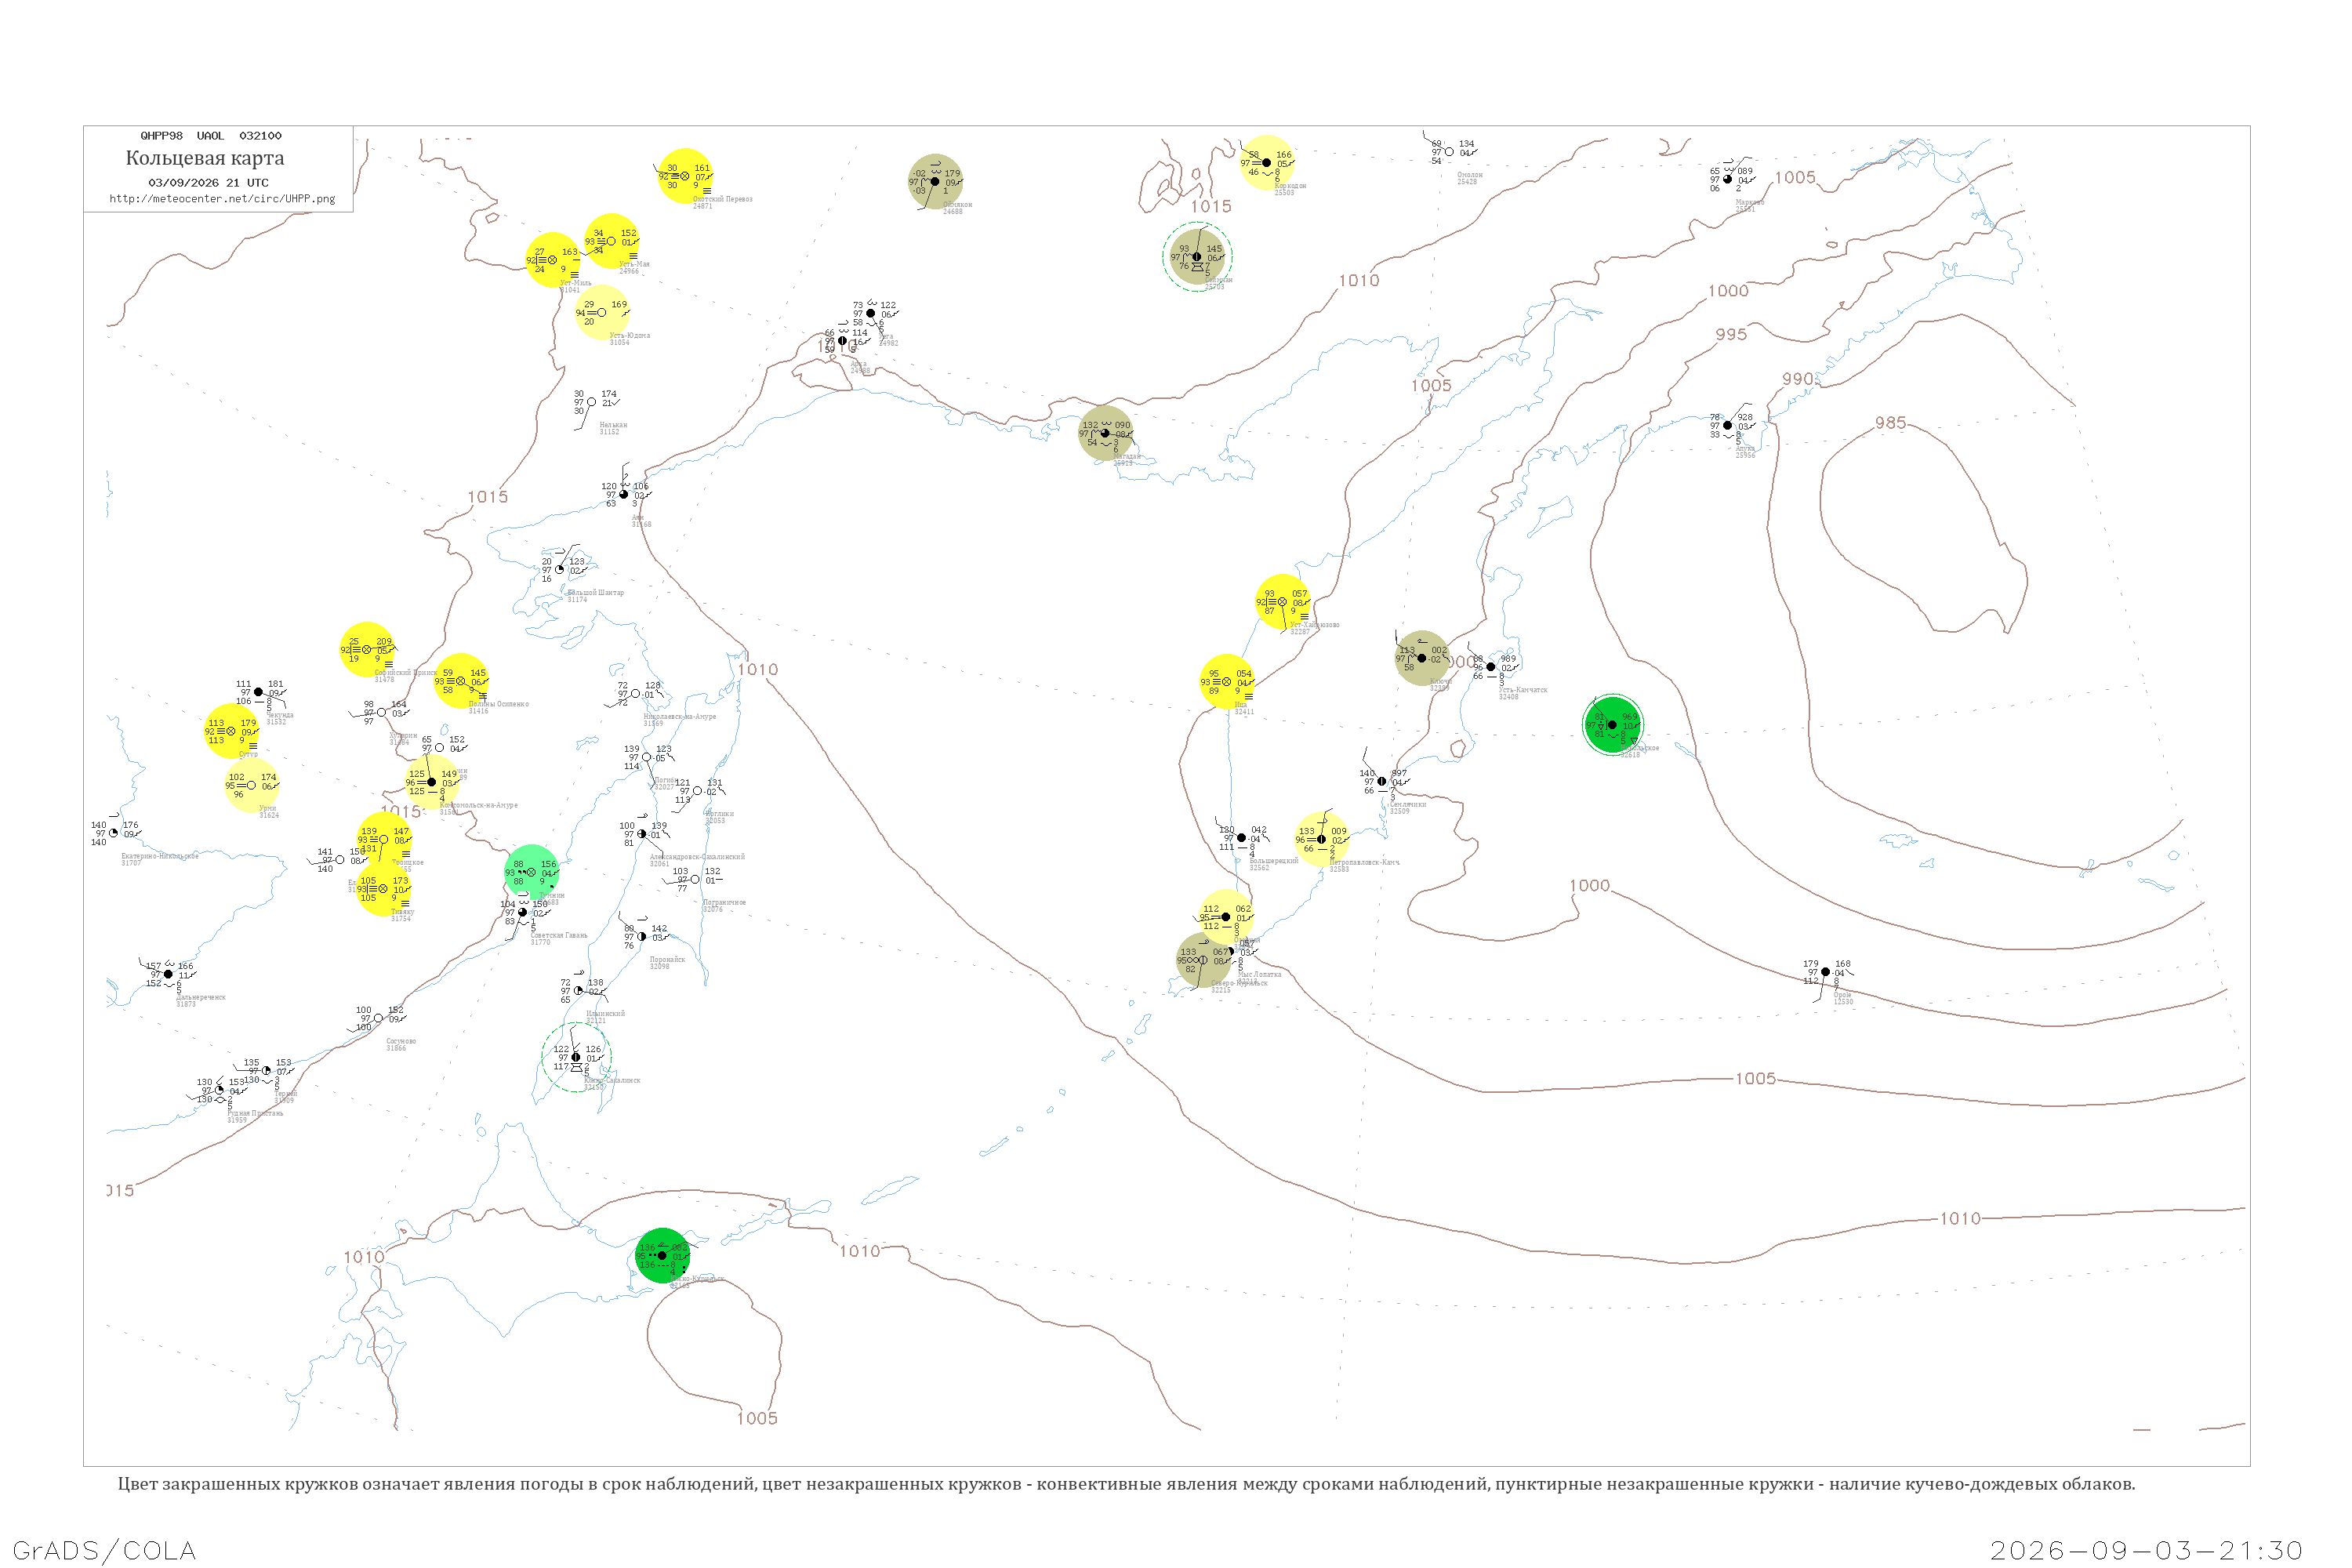Click the pale yellow Petropavlovsk-Kamchatsky station circle
The image size is (2352, 1568).
[x=1321, y=839]
